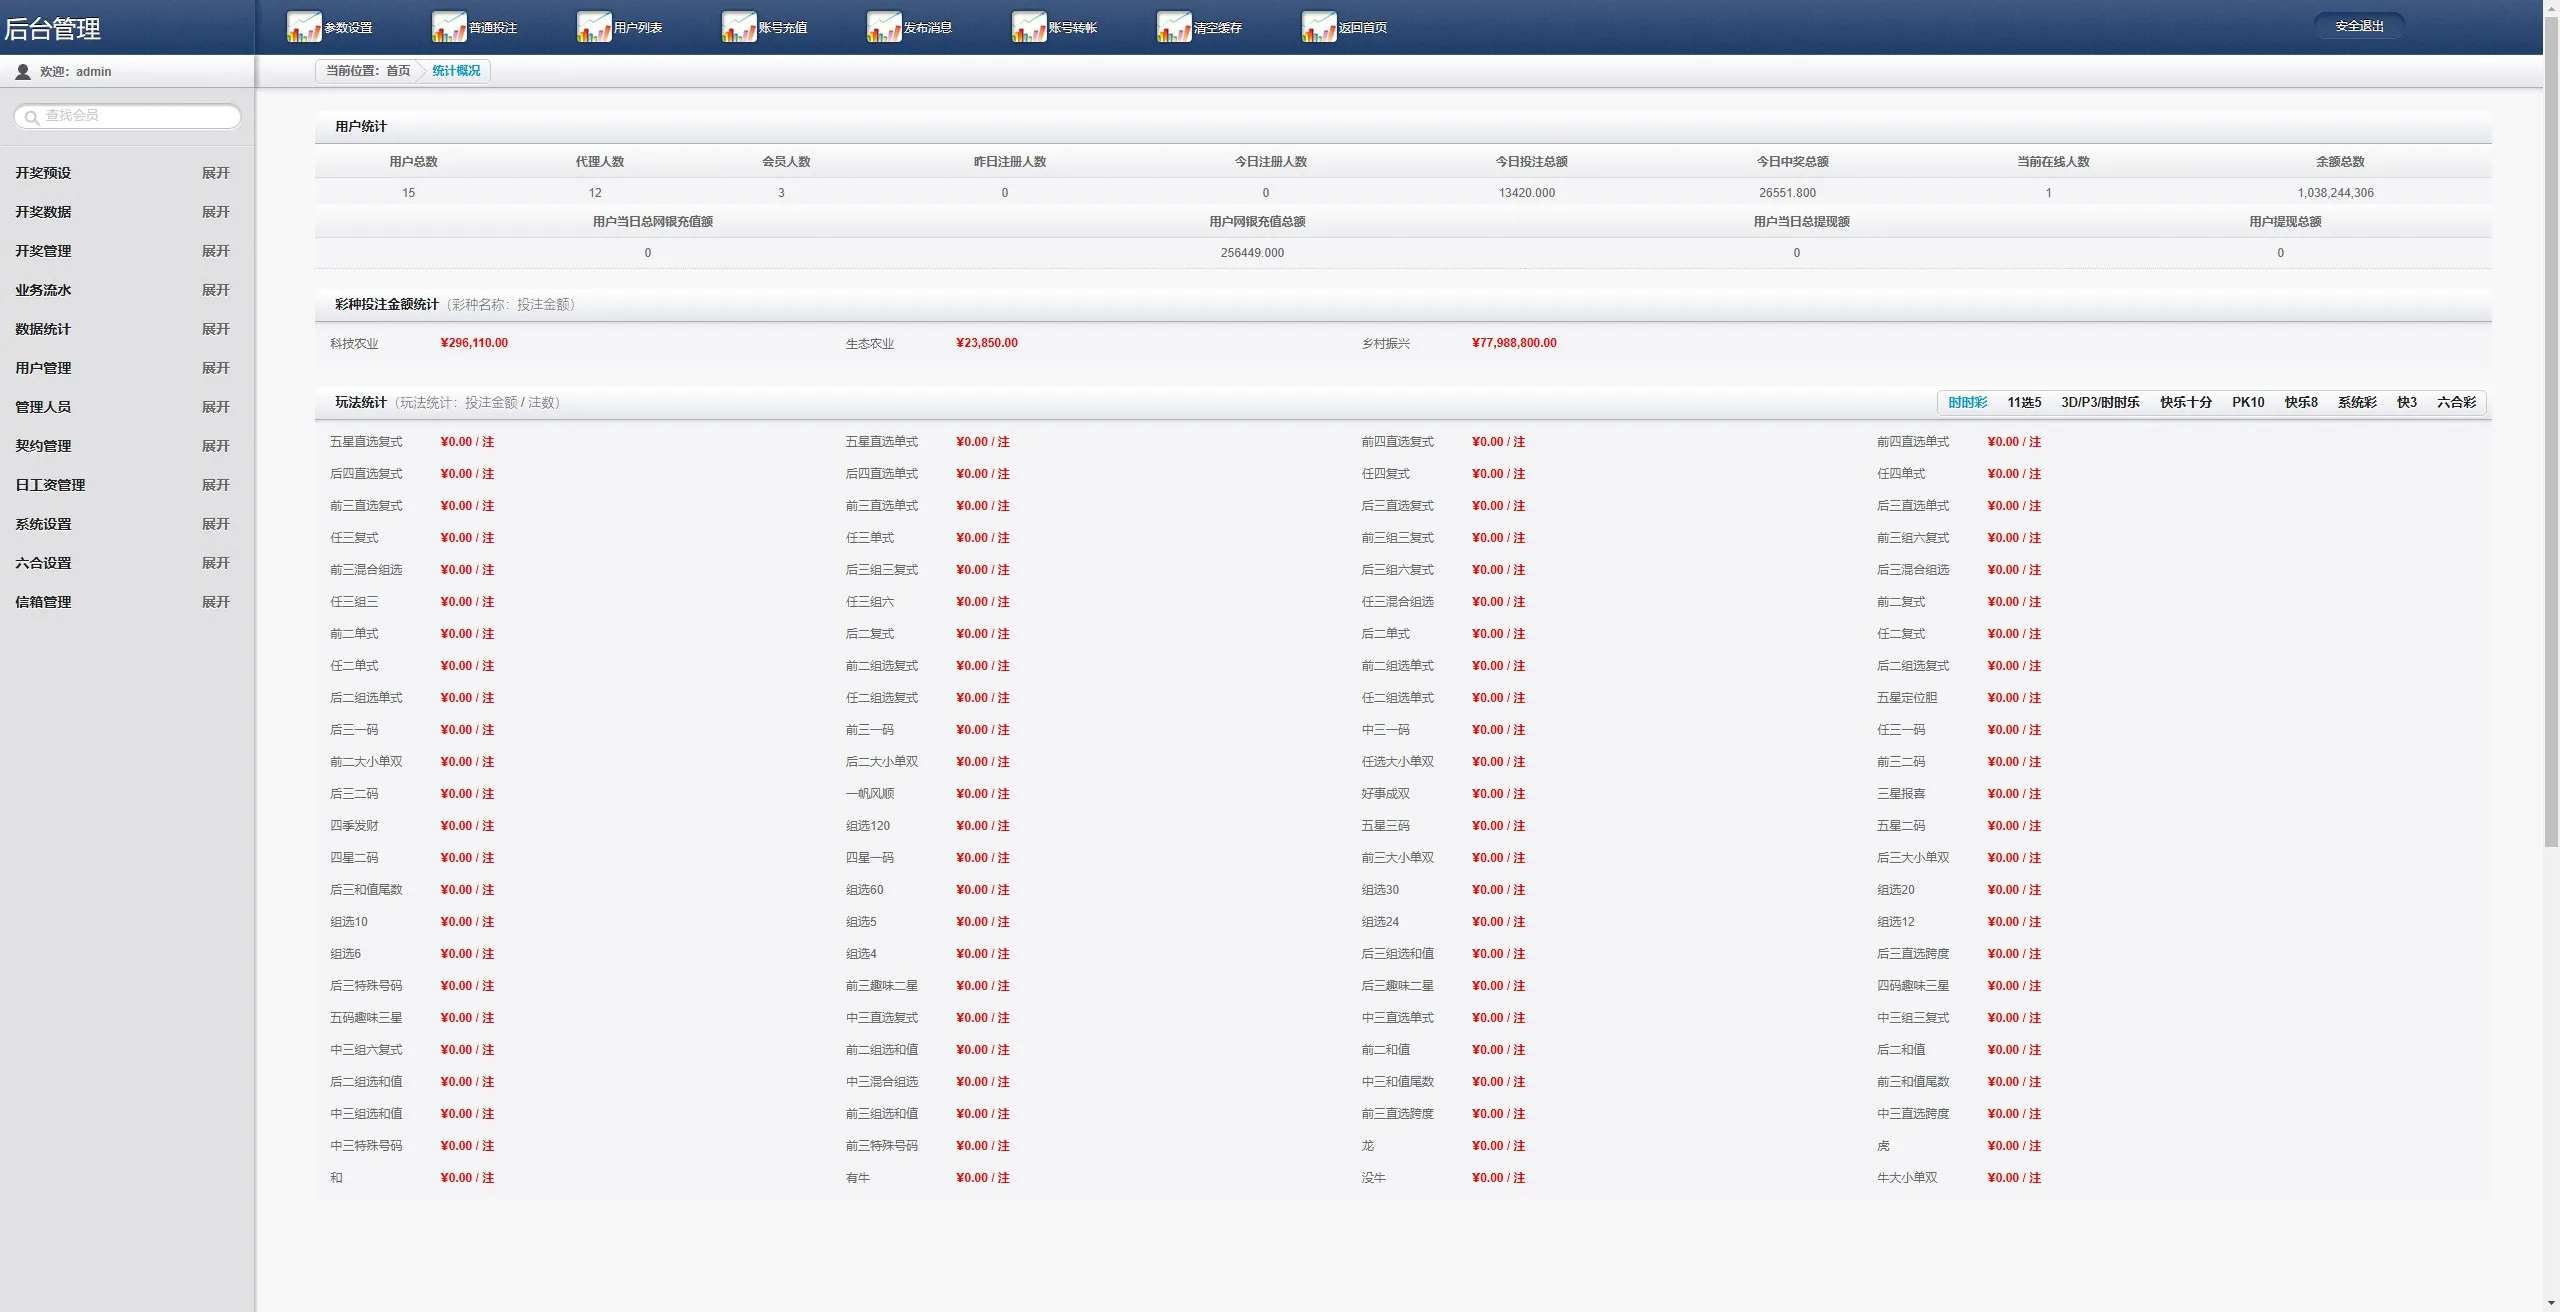Switch to the 快乐十分 tab
Screen dimensions: 2560x1312
[2186, 402]
